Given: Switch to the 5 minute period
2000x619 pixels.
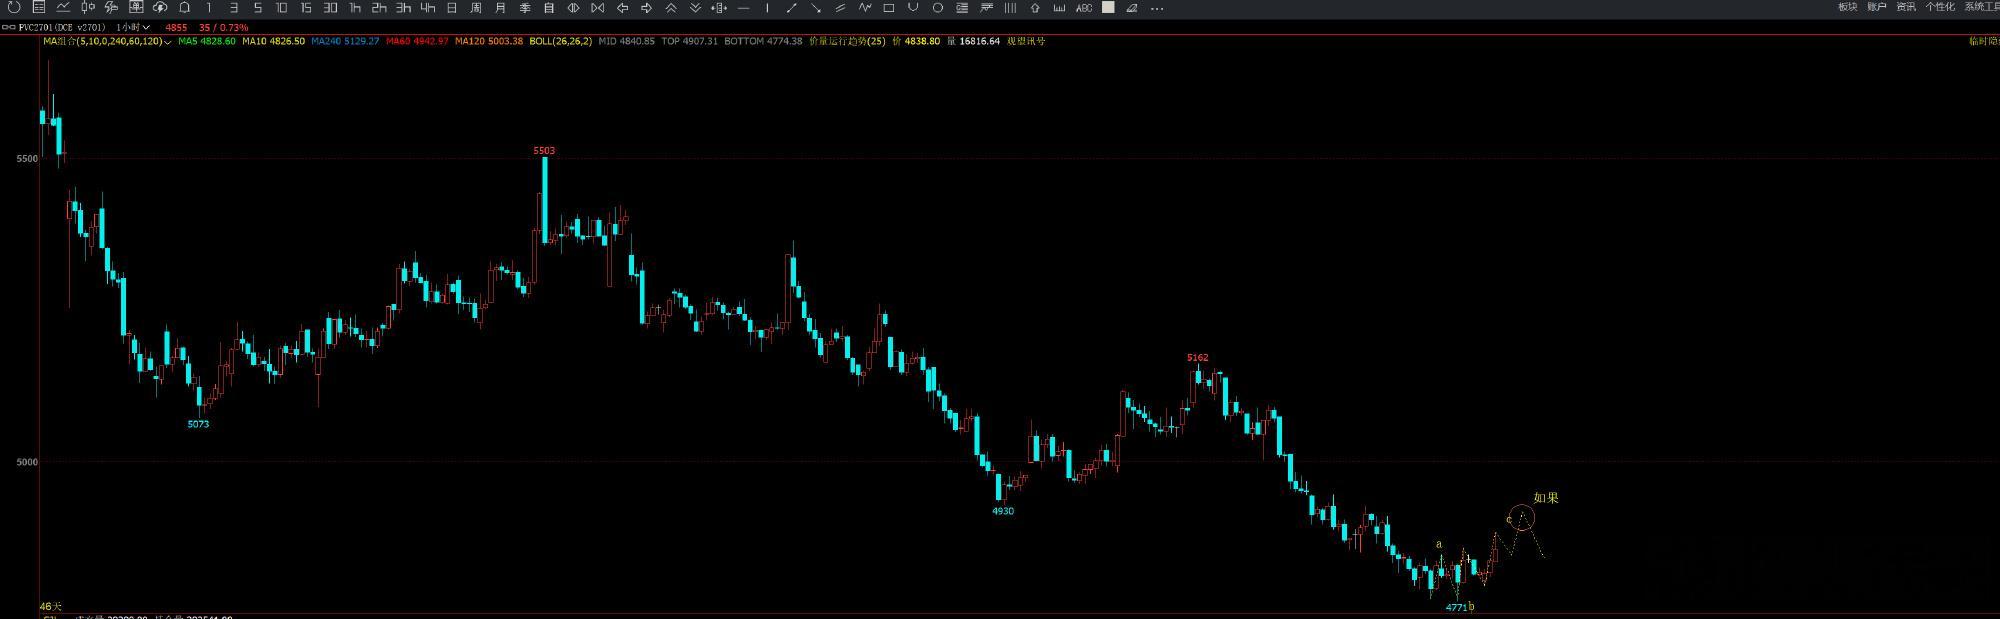Looking at the screenshot, I should (x=257, y=7).
